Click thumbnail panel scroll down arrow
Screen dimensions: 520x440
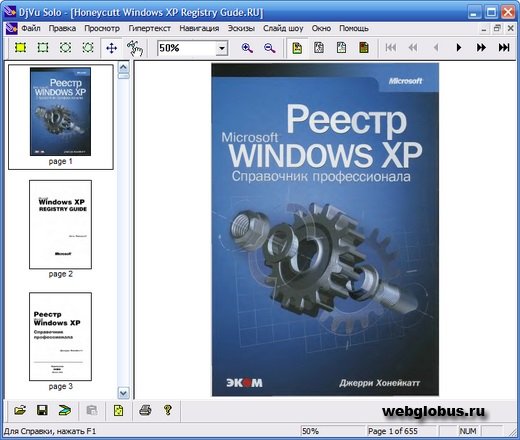(123, 393)
